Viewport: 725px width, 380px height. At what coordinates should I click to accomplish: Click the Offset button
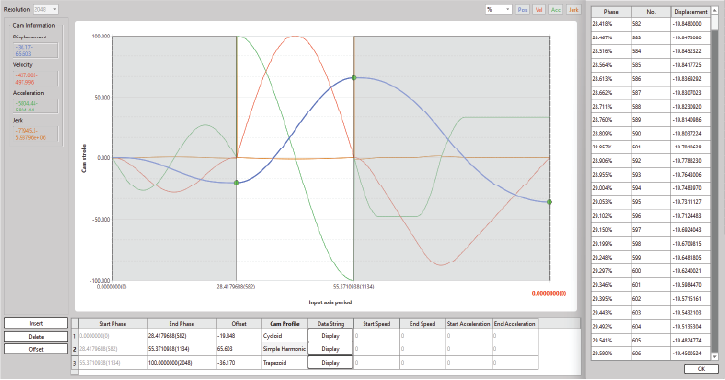point(36,349)
